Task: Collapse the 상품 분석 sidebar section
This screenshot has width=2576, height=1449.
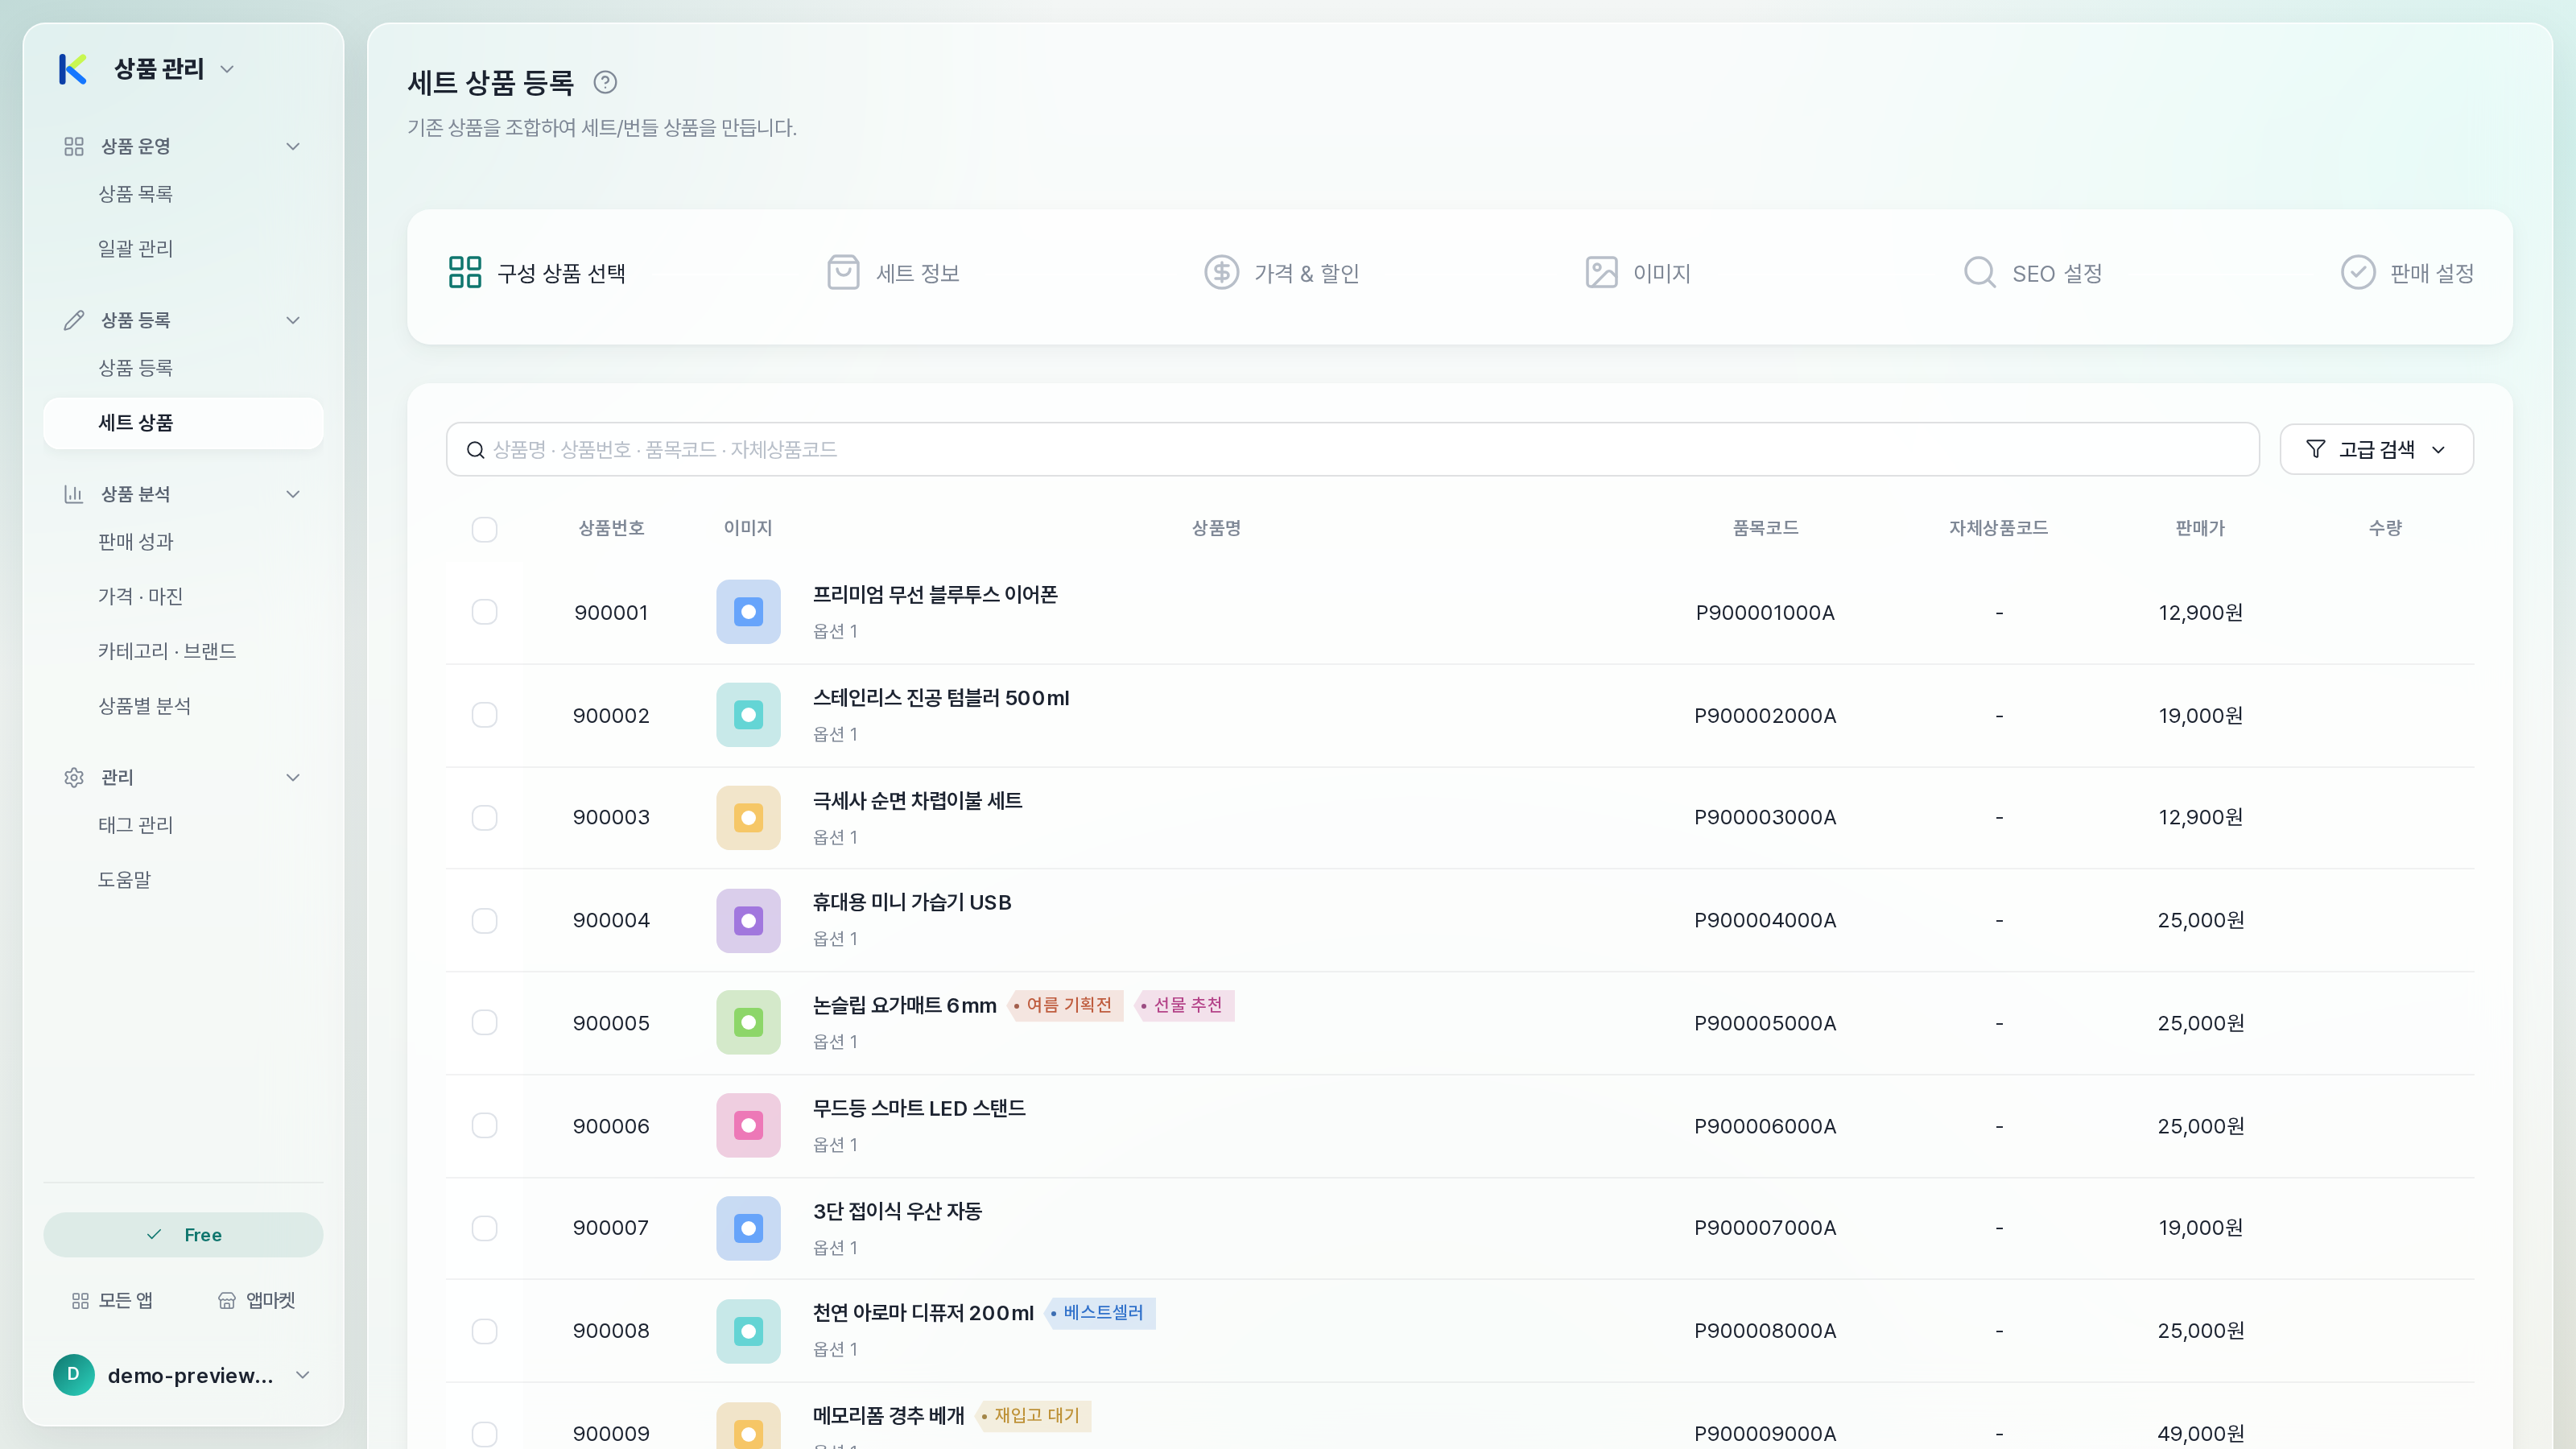Action: pyautogui.click(x=293, y=494)
